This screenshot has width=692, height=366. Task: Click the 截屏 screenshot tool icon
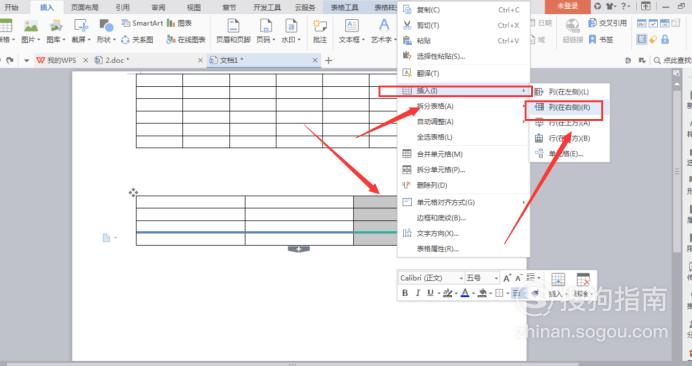point(81,26)
